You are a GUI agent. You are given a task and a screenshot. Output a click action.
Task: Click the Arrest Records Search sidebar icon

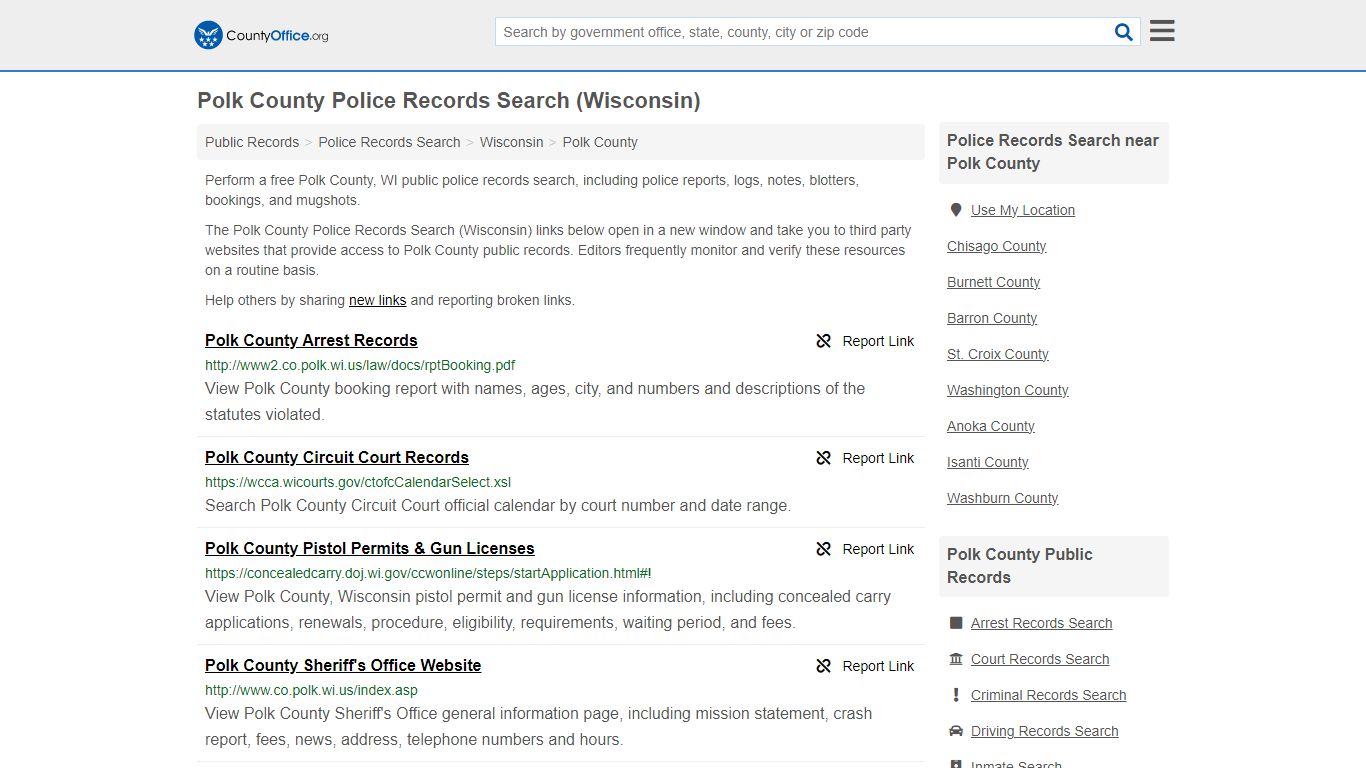(956, 623)
